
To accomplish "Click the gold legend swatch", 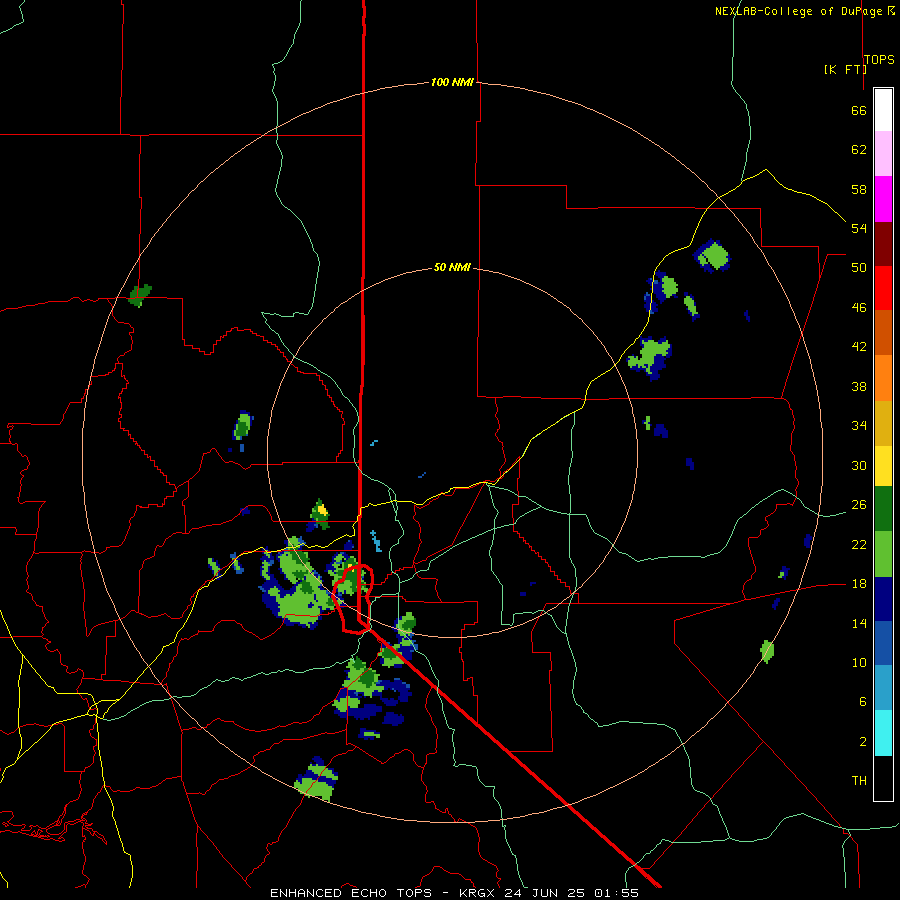I will tap(883, 423).
